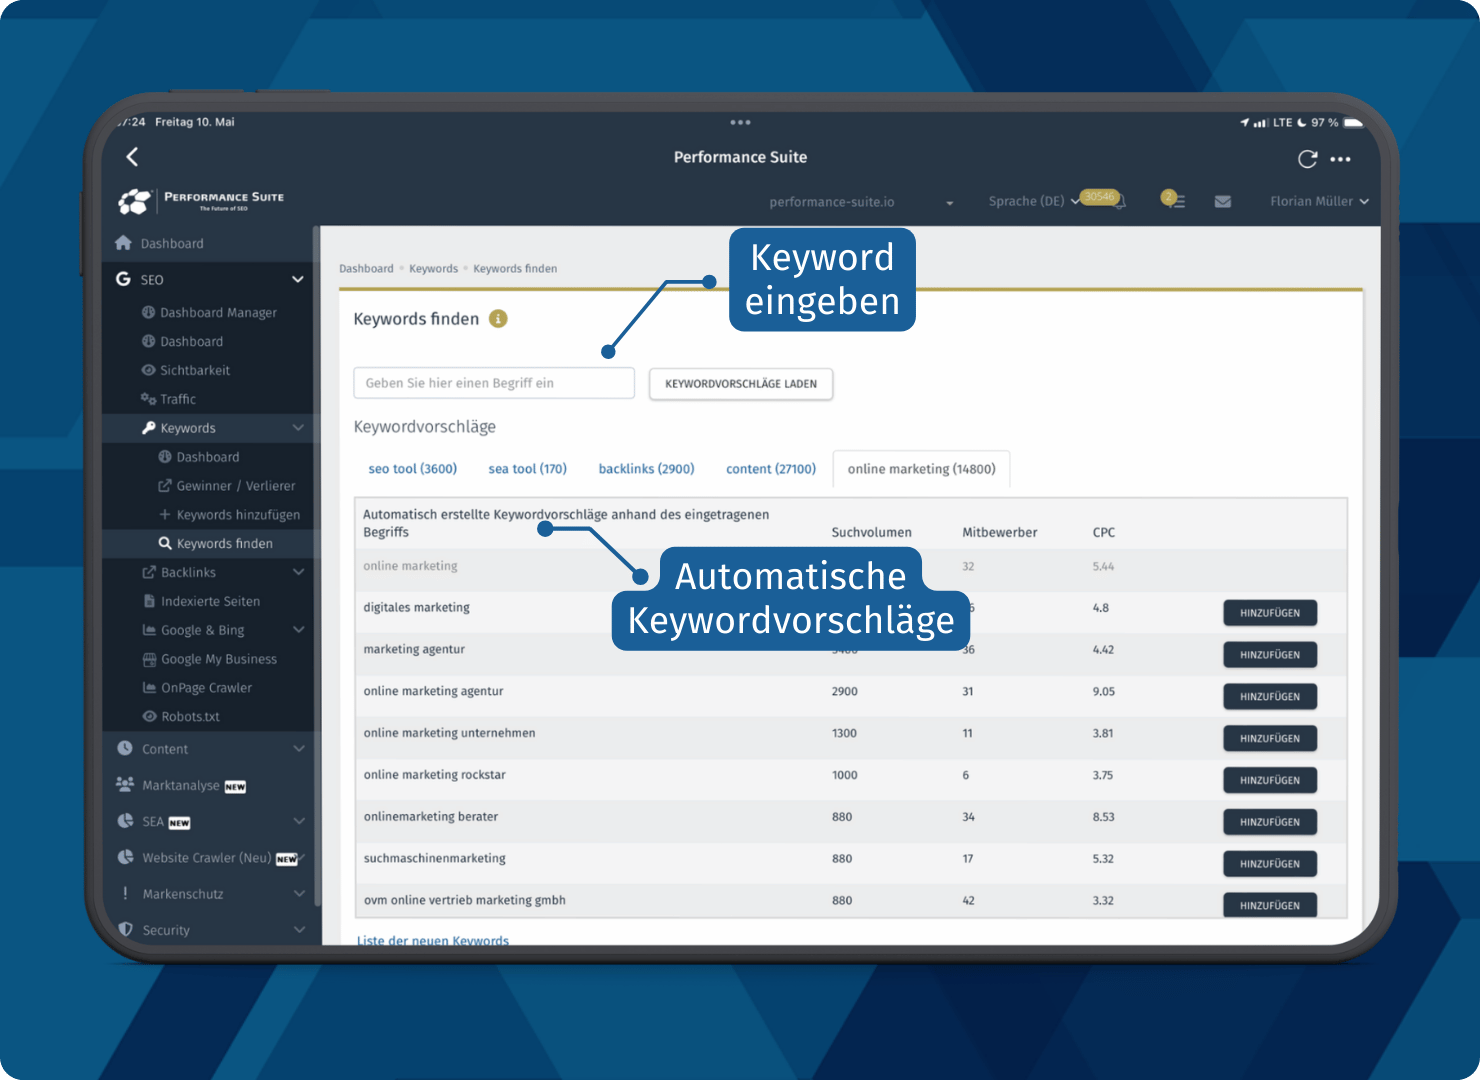Expand the Backlinks sidebar submenu
The height and width of the screenshot is (1080, 1480).
pyautogui.click(x=298, y=572)
